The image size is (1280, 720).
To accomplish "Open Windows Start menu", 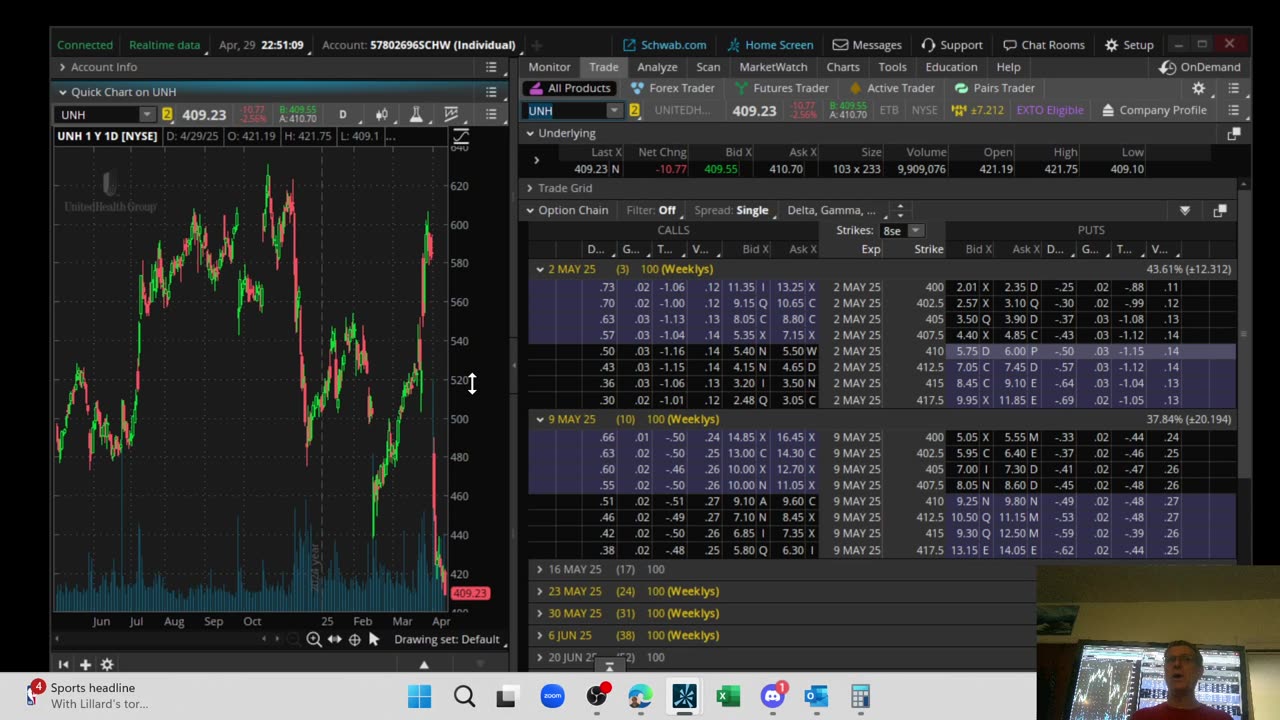I will (420, 696).
